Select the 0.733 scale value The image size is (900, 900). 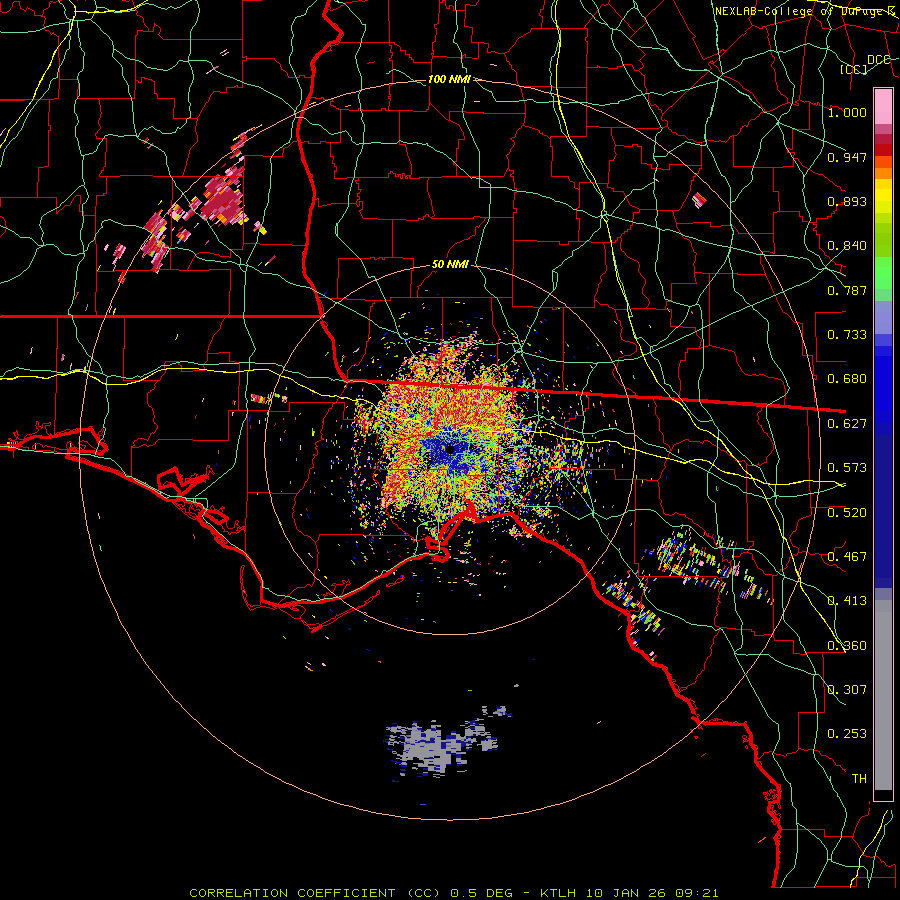(x=847, y=335)
